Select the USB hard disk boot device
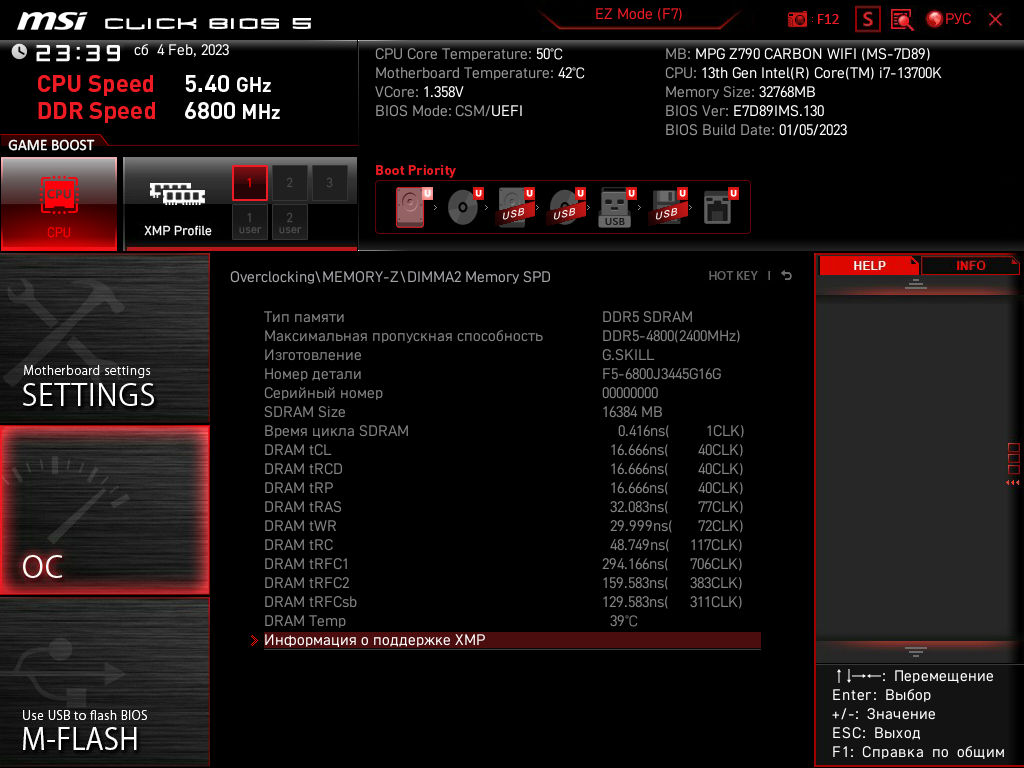This screenshot has height=768, width=1024. pos(515,207)
